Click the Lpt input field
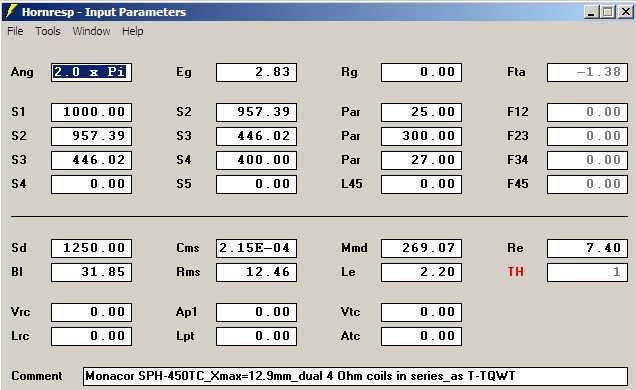This screenshot has width=636, height=390. 256,336
